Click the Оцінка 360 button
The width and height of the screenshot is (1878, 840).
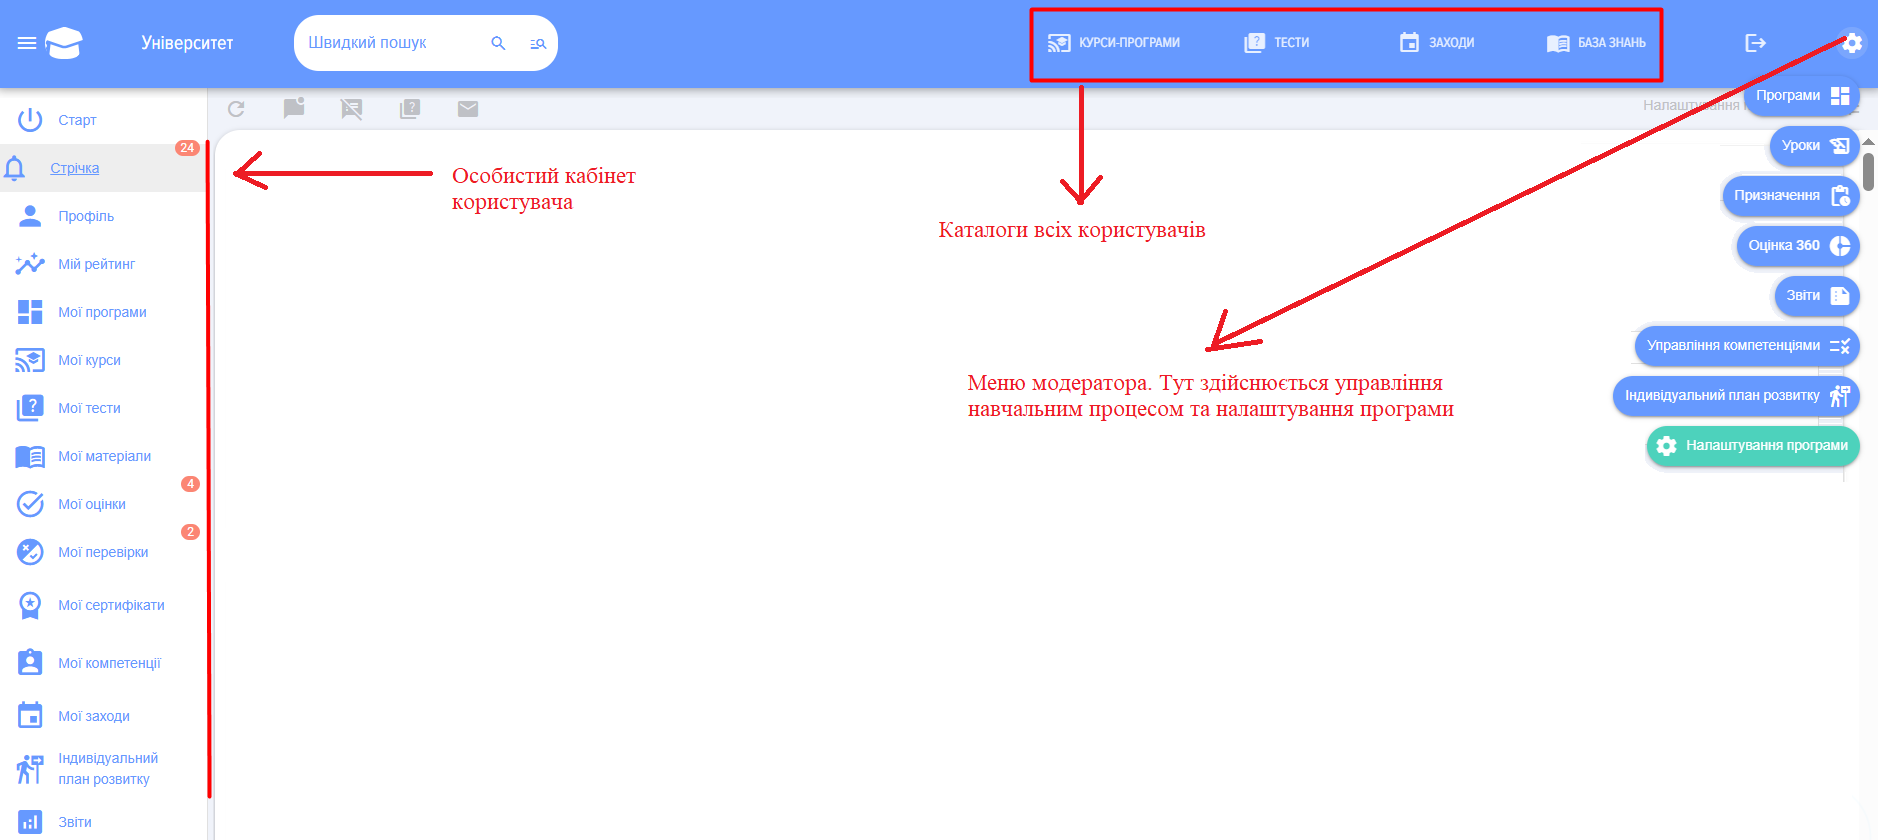[x=1798, y=246]
